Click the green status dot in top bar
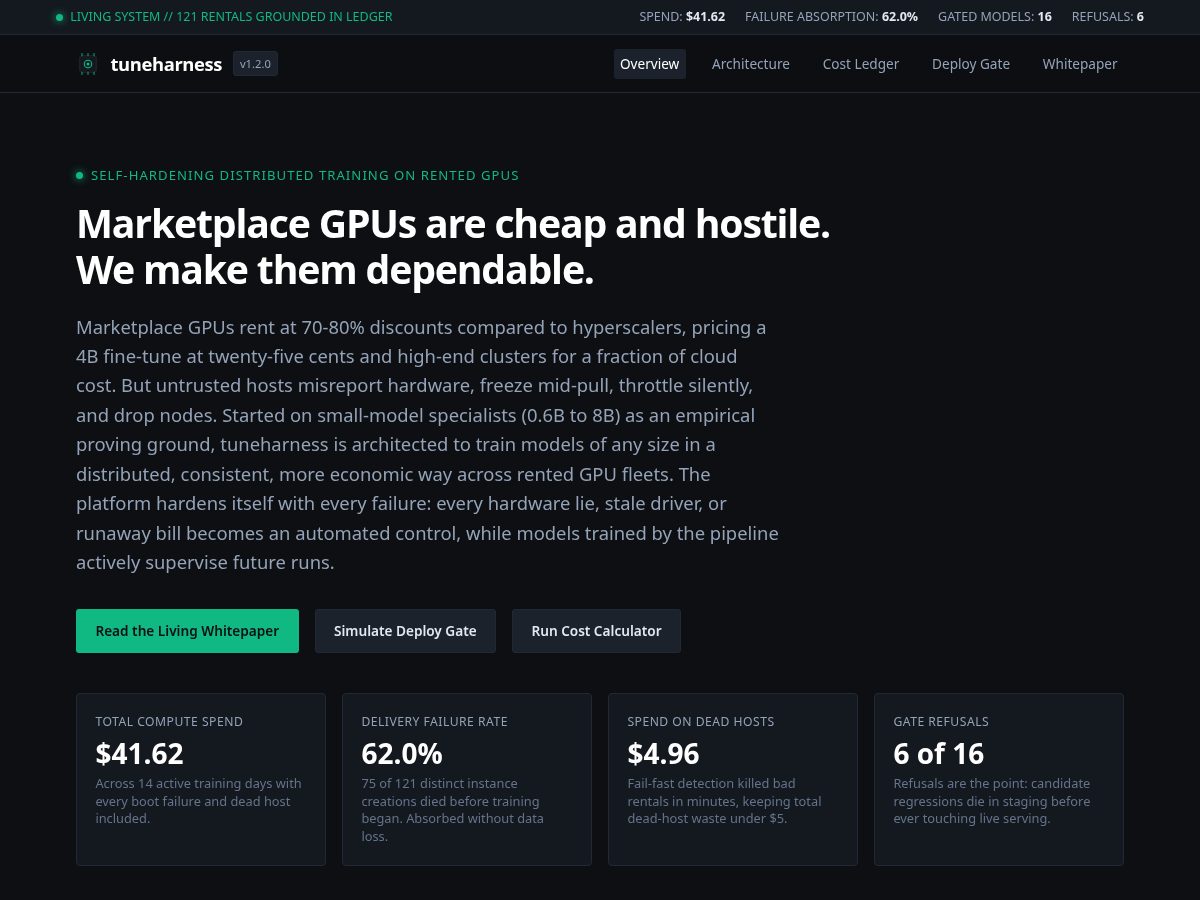Viewport: 1200px width, 900px height. [60, 17]
